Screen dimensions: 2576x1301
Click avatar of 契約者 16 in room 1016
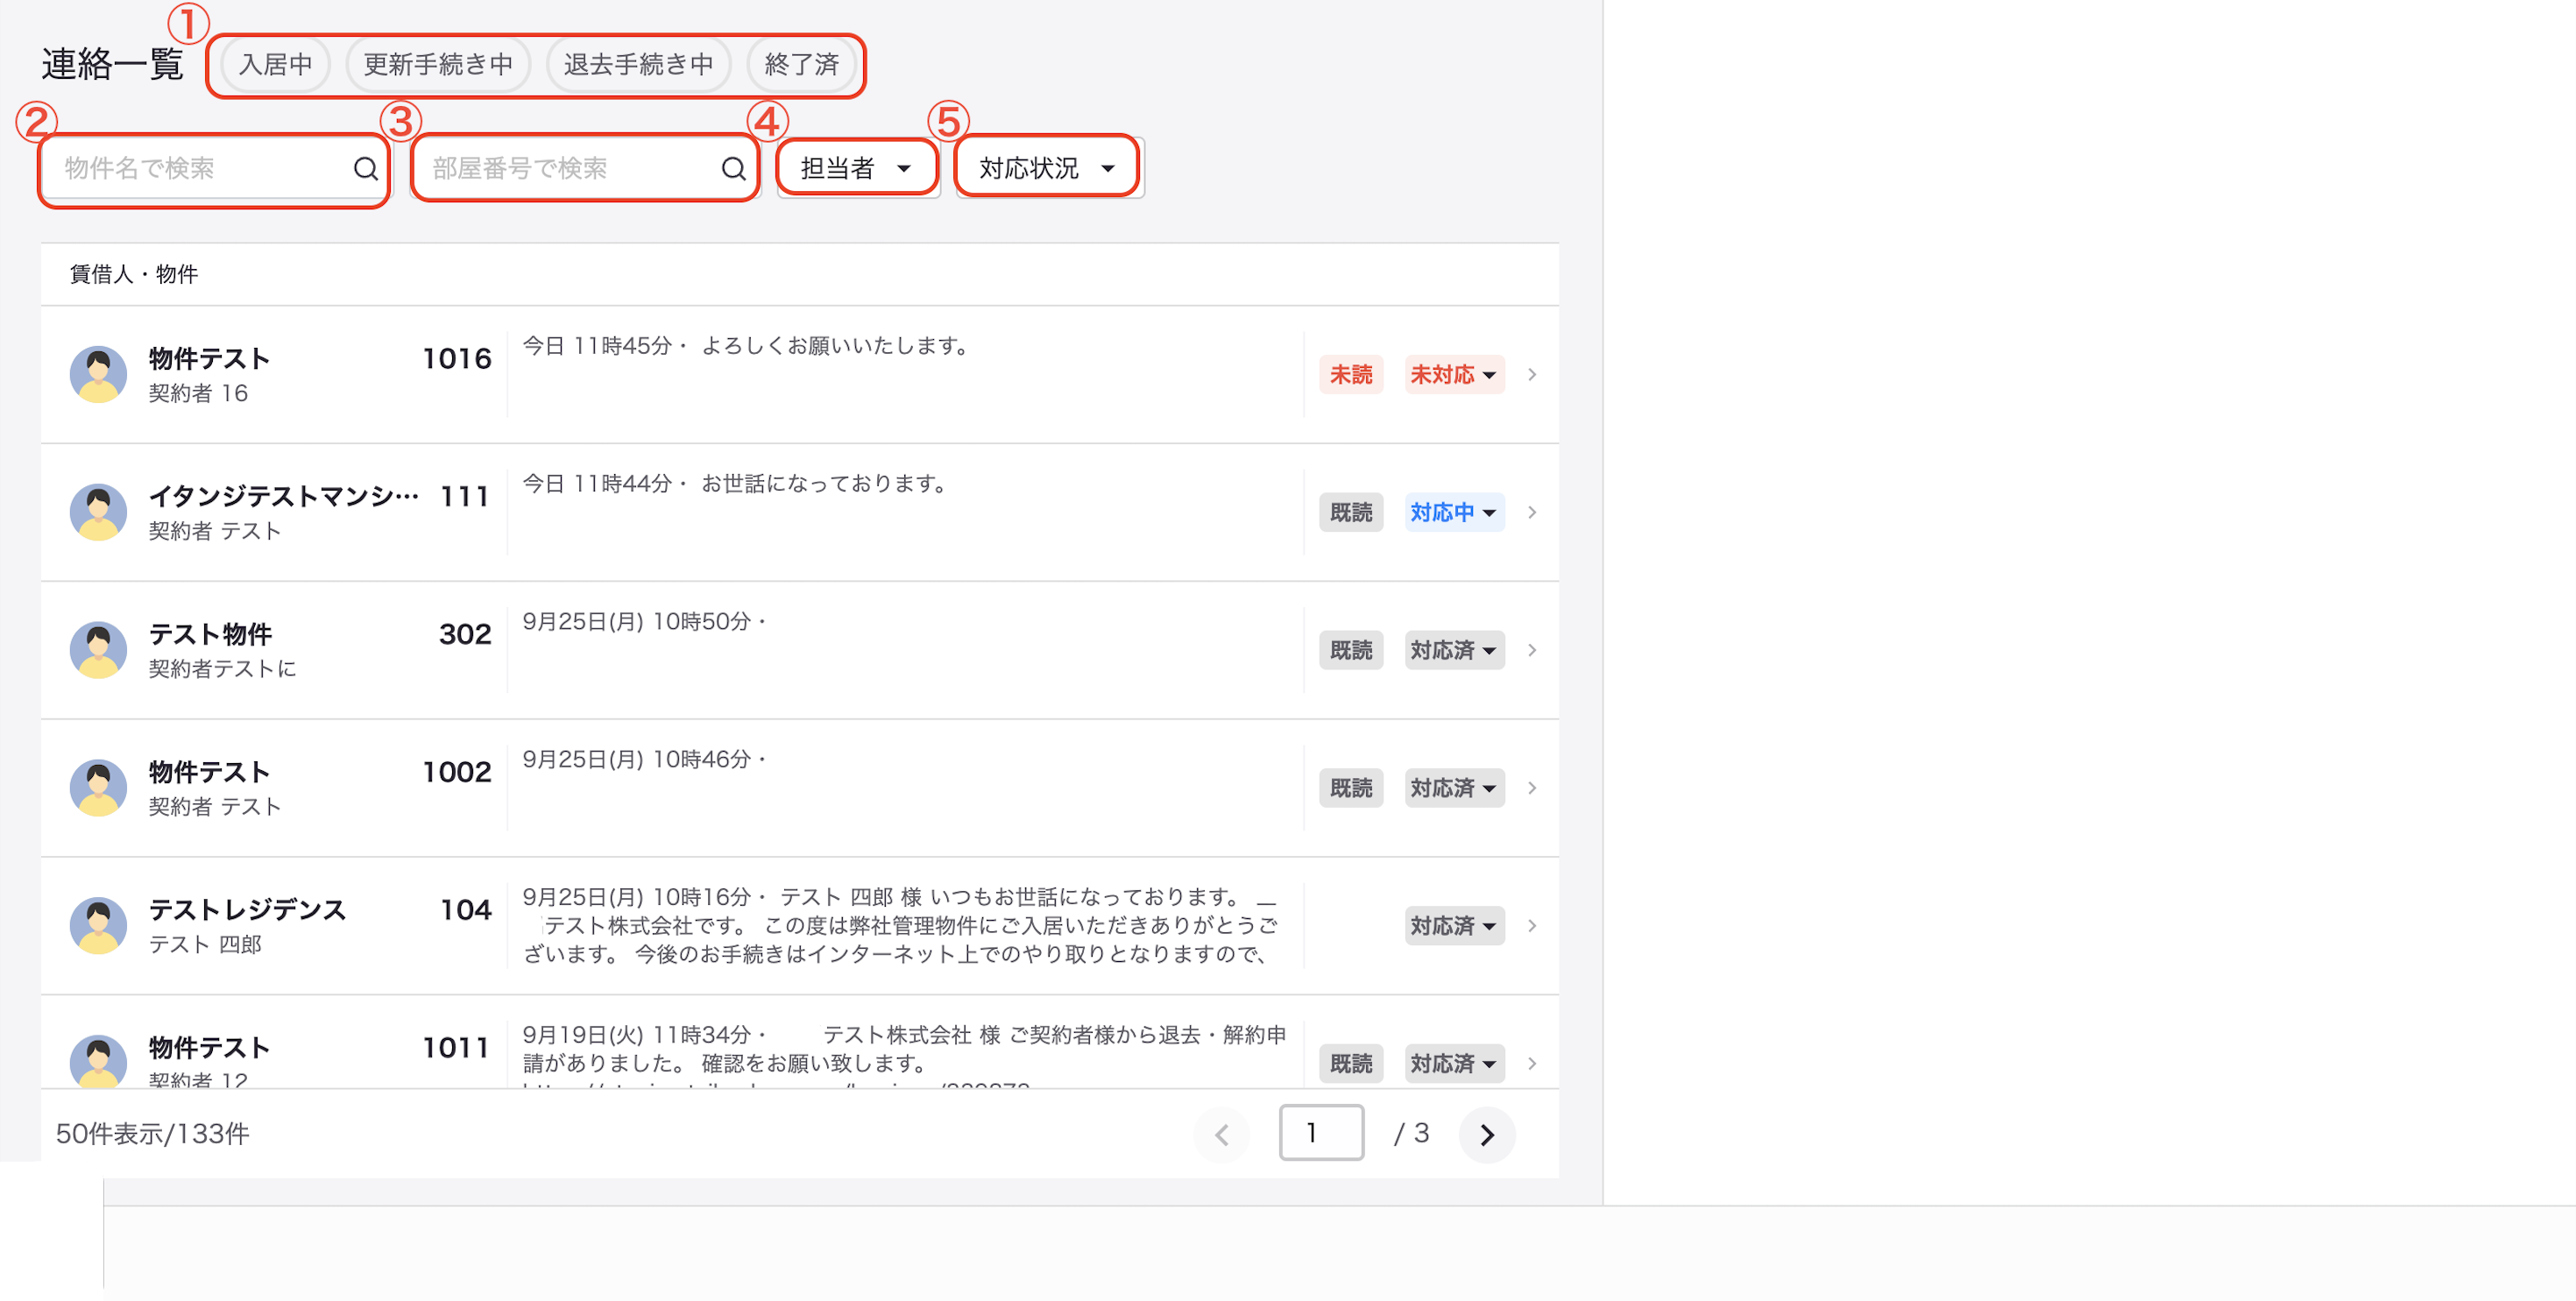98,375
